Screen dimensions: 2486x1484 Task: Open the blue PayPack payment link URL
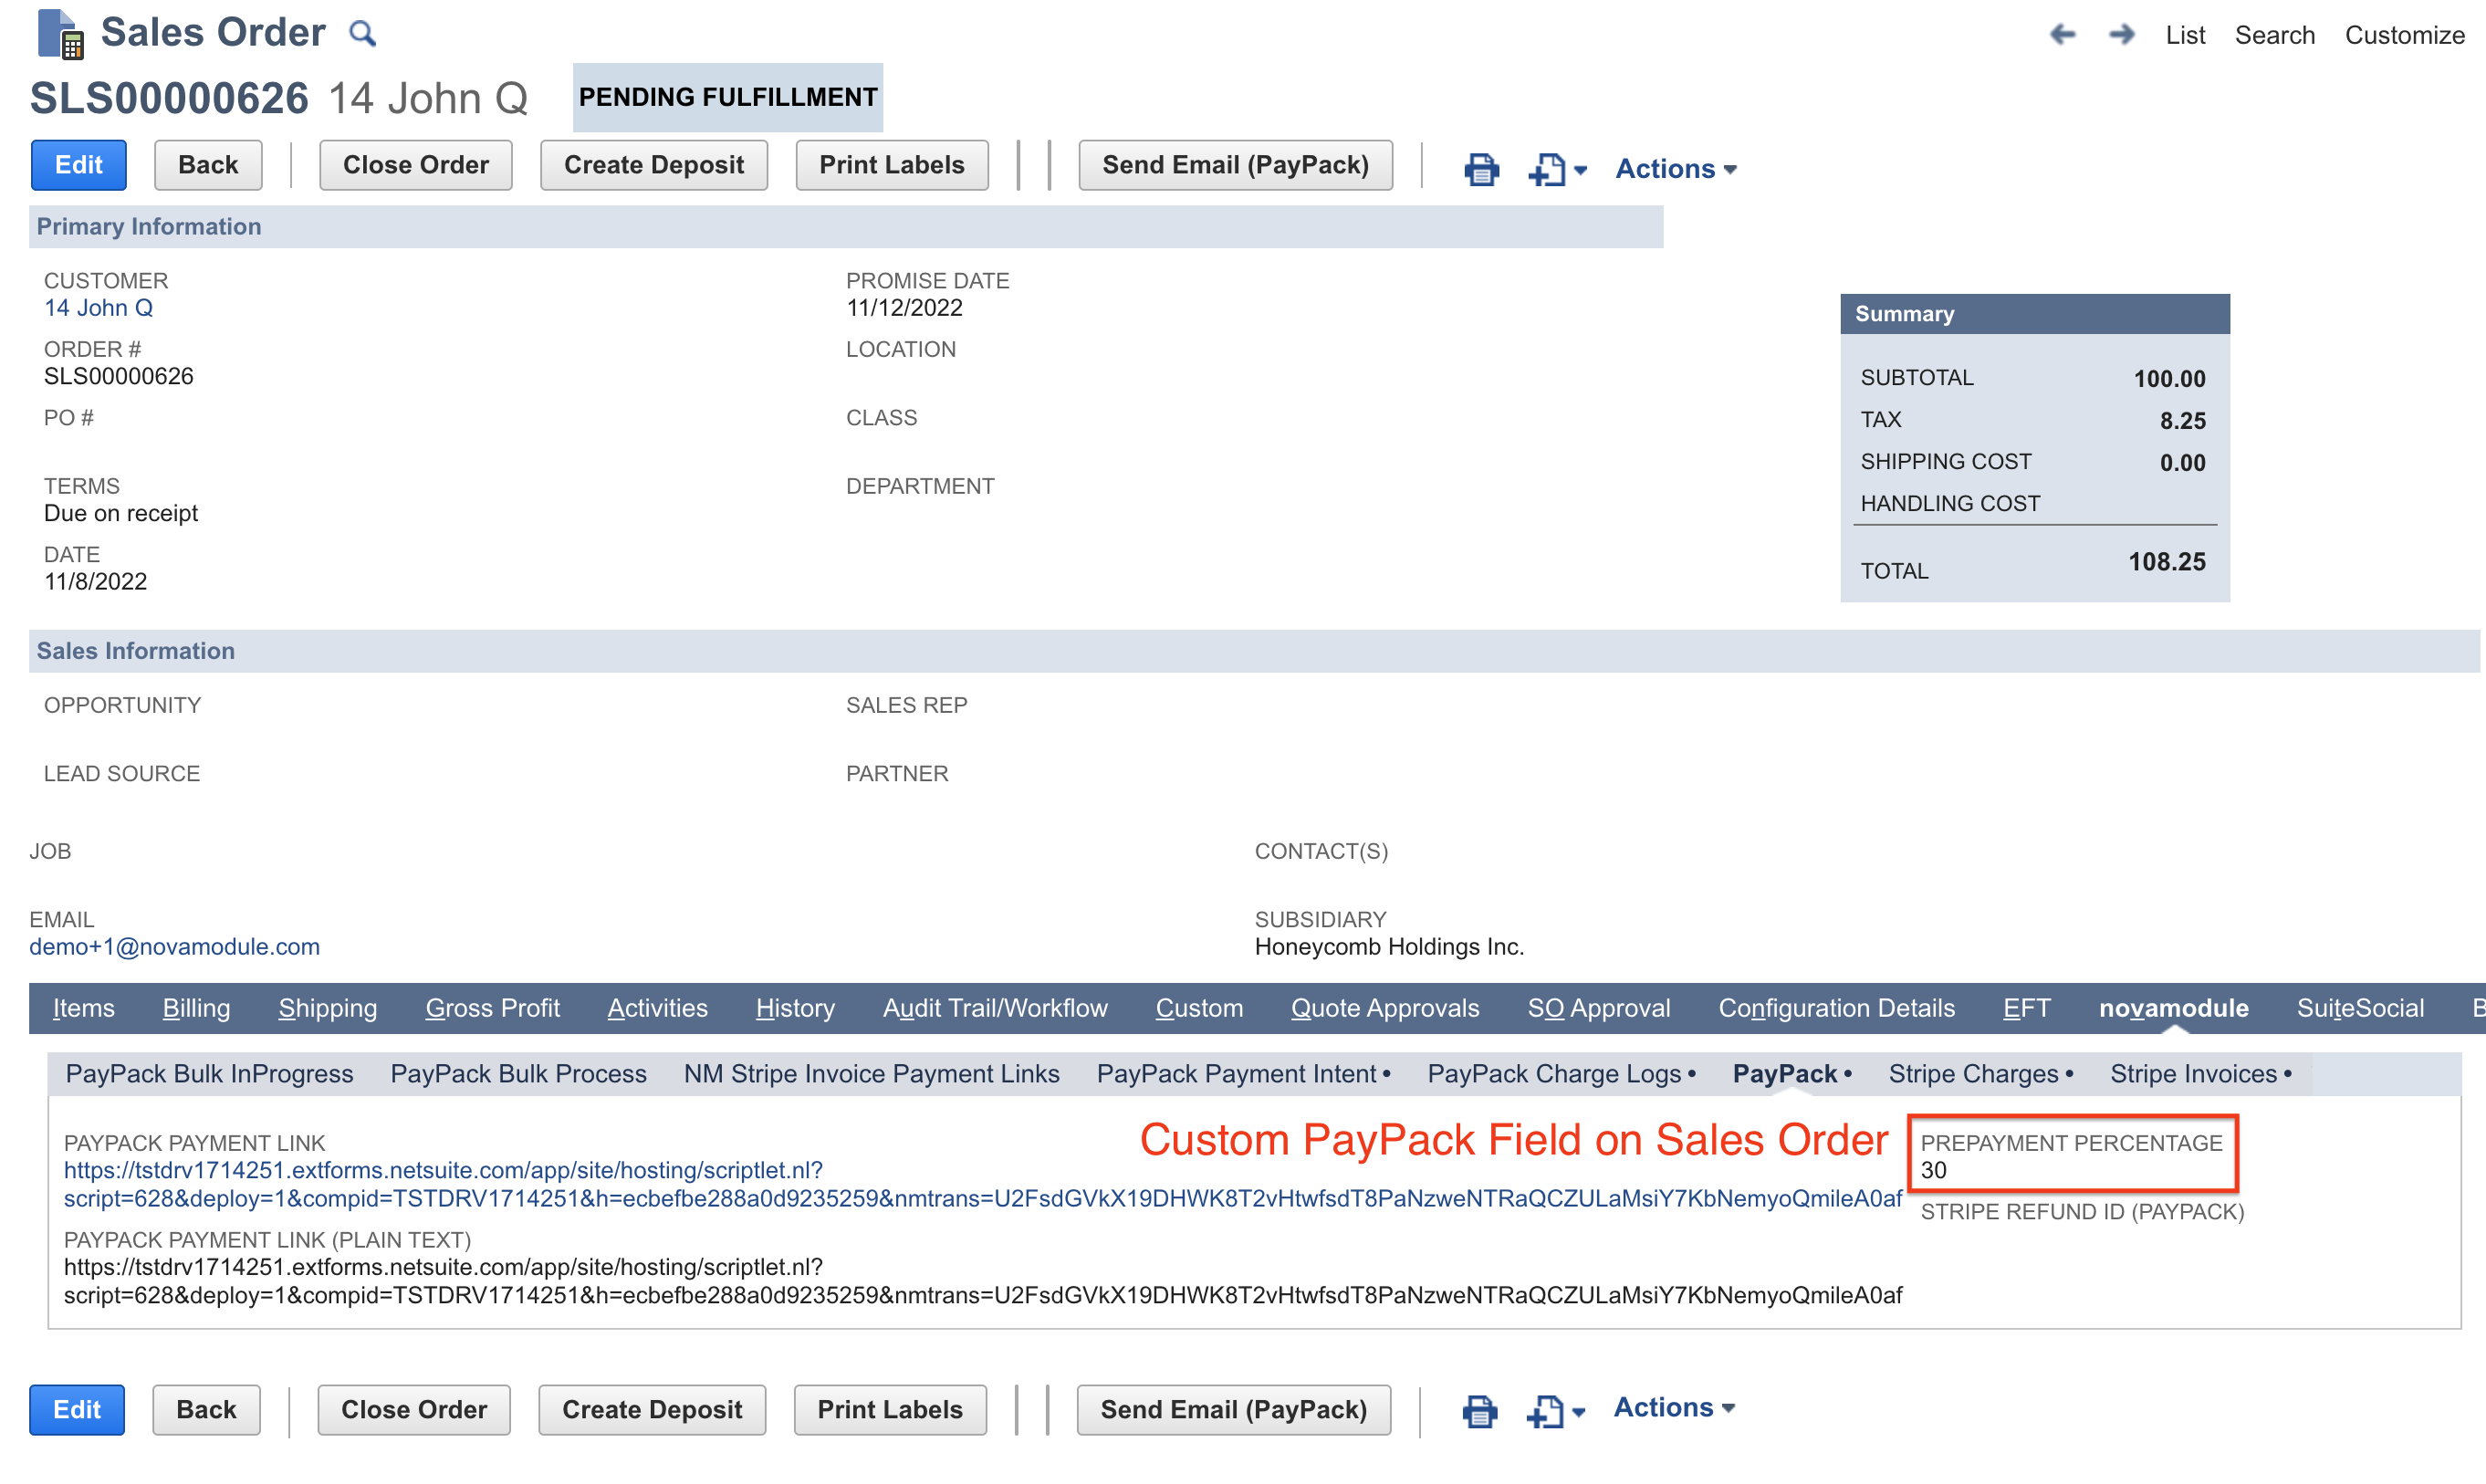pos(443,1170)
